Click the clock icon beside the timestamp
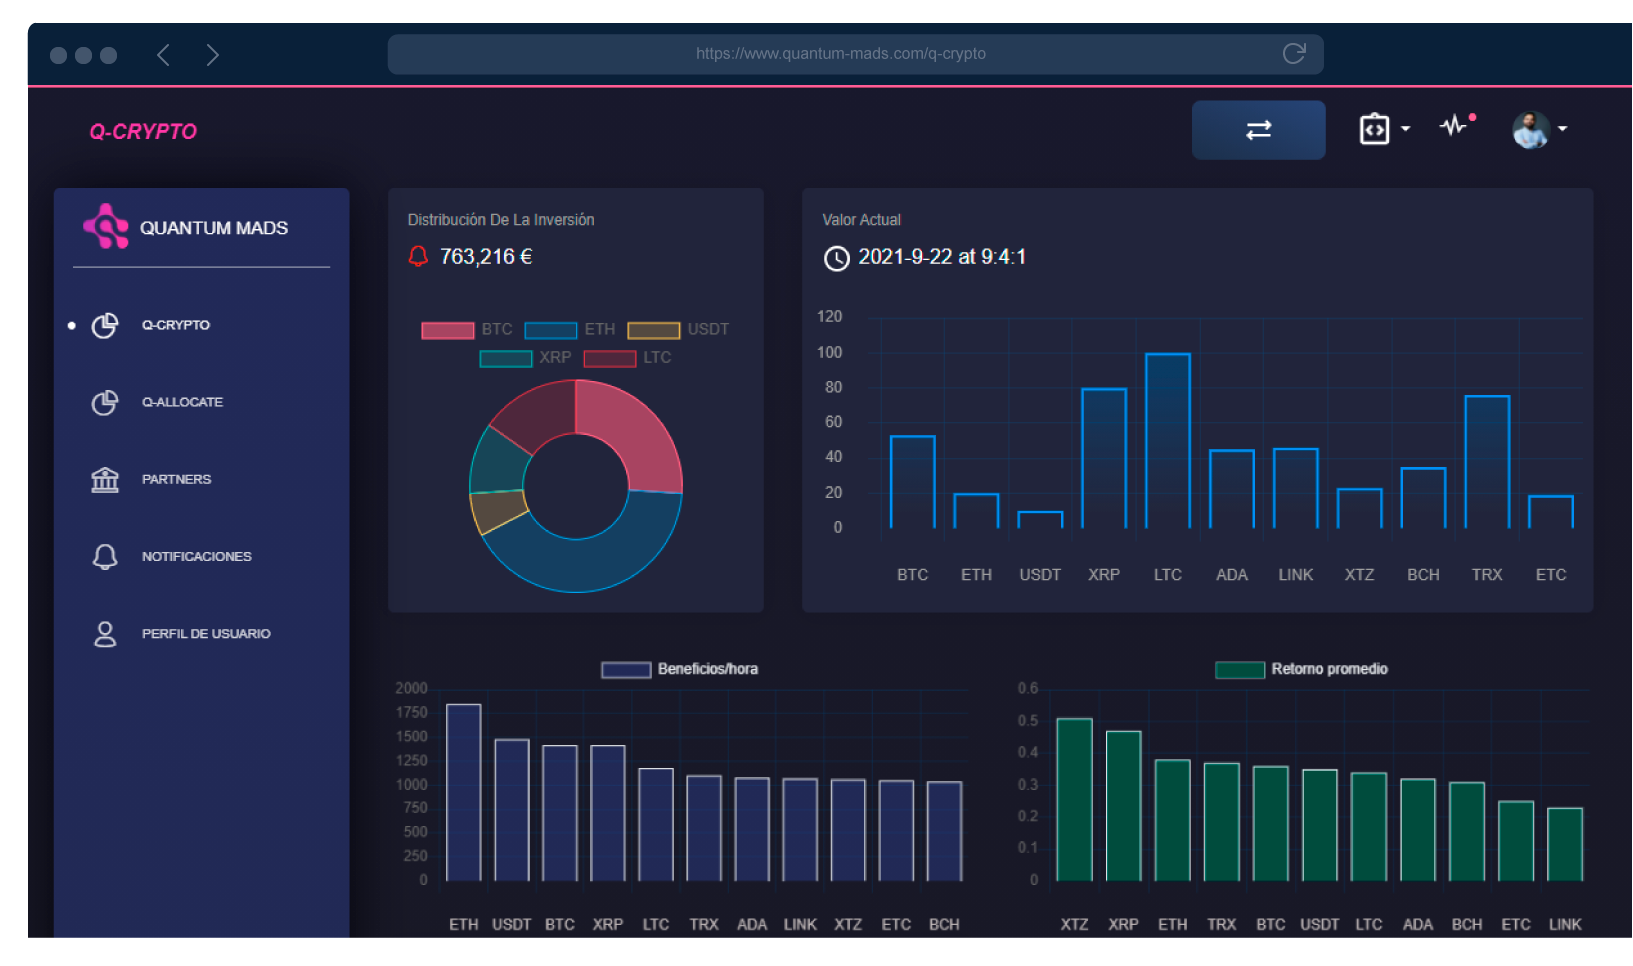The image size is (1633, 966). point(836,259)
